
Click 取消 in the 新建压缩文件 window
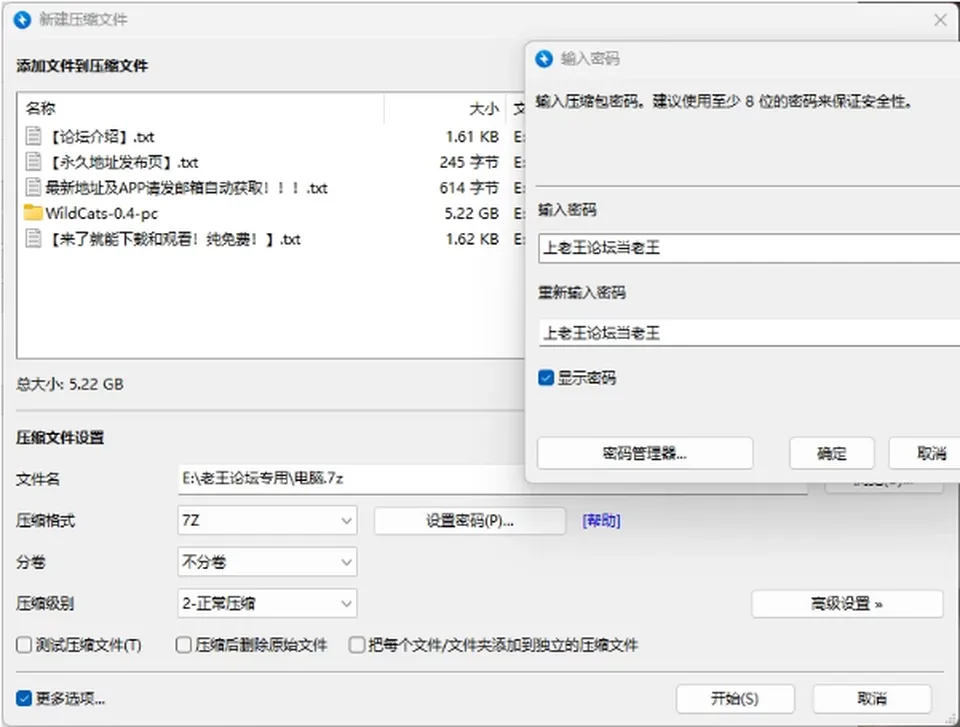(872, 698)
